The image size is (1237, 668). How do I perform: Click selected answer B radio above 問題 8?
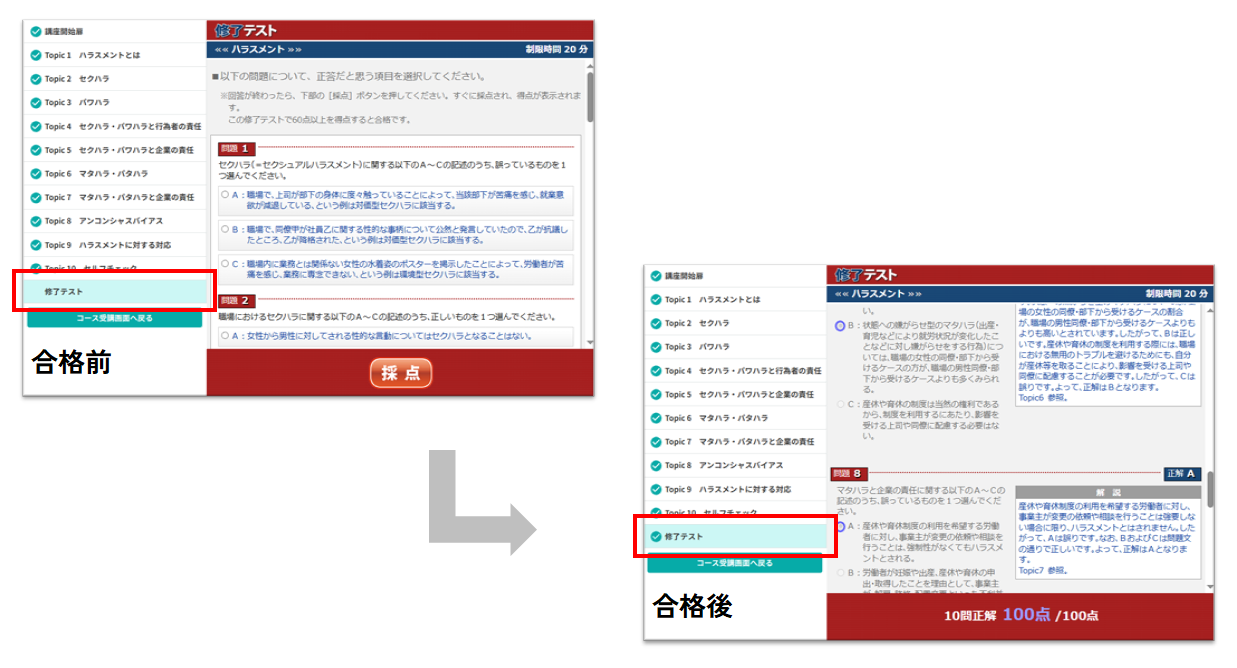[x=840, y=326]
